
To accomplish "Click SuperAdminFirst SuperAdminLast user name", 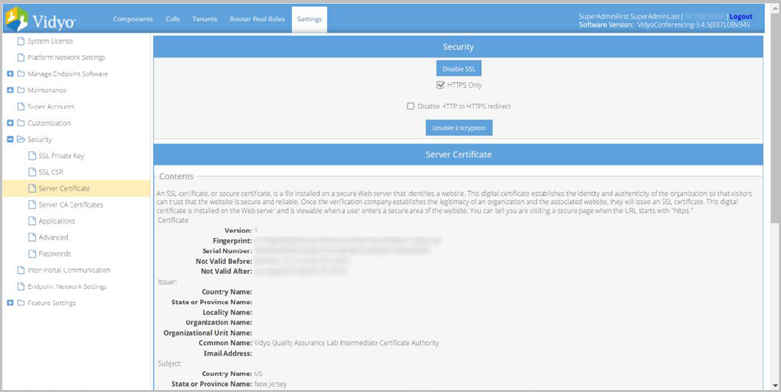I will pyautogui.click(x=629, y=16).
